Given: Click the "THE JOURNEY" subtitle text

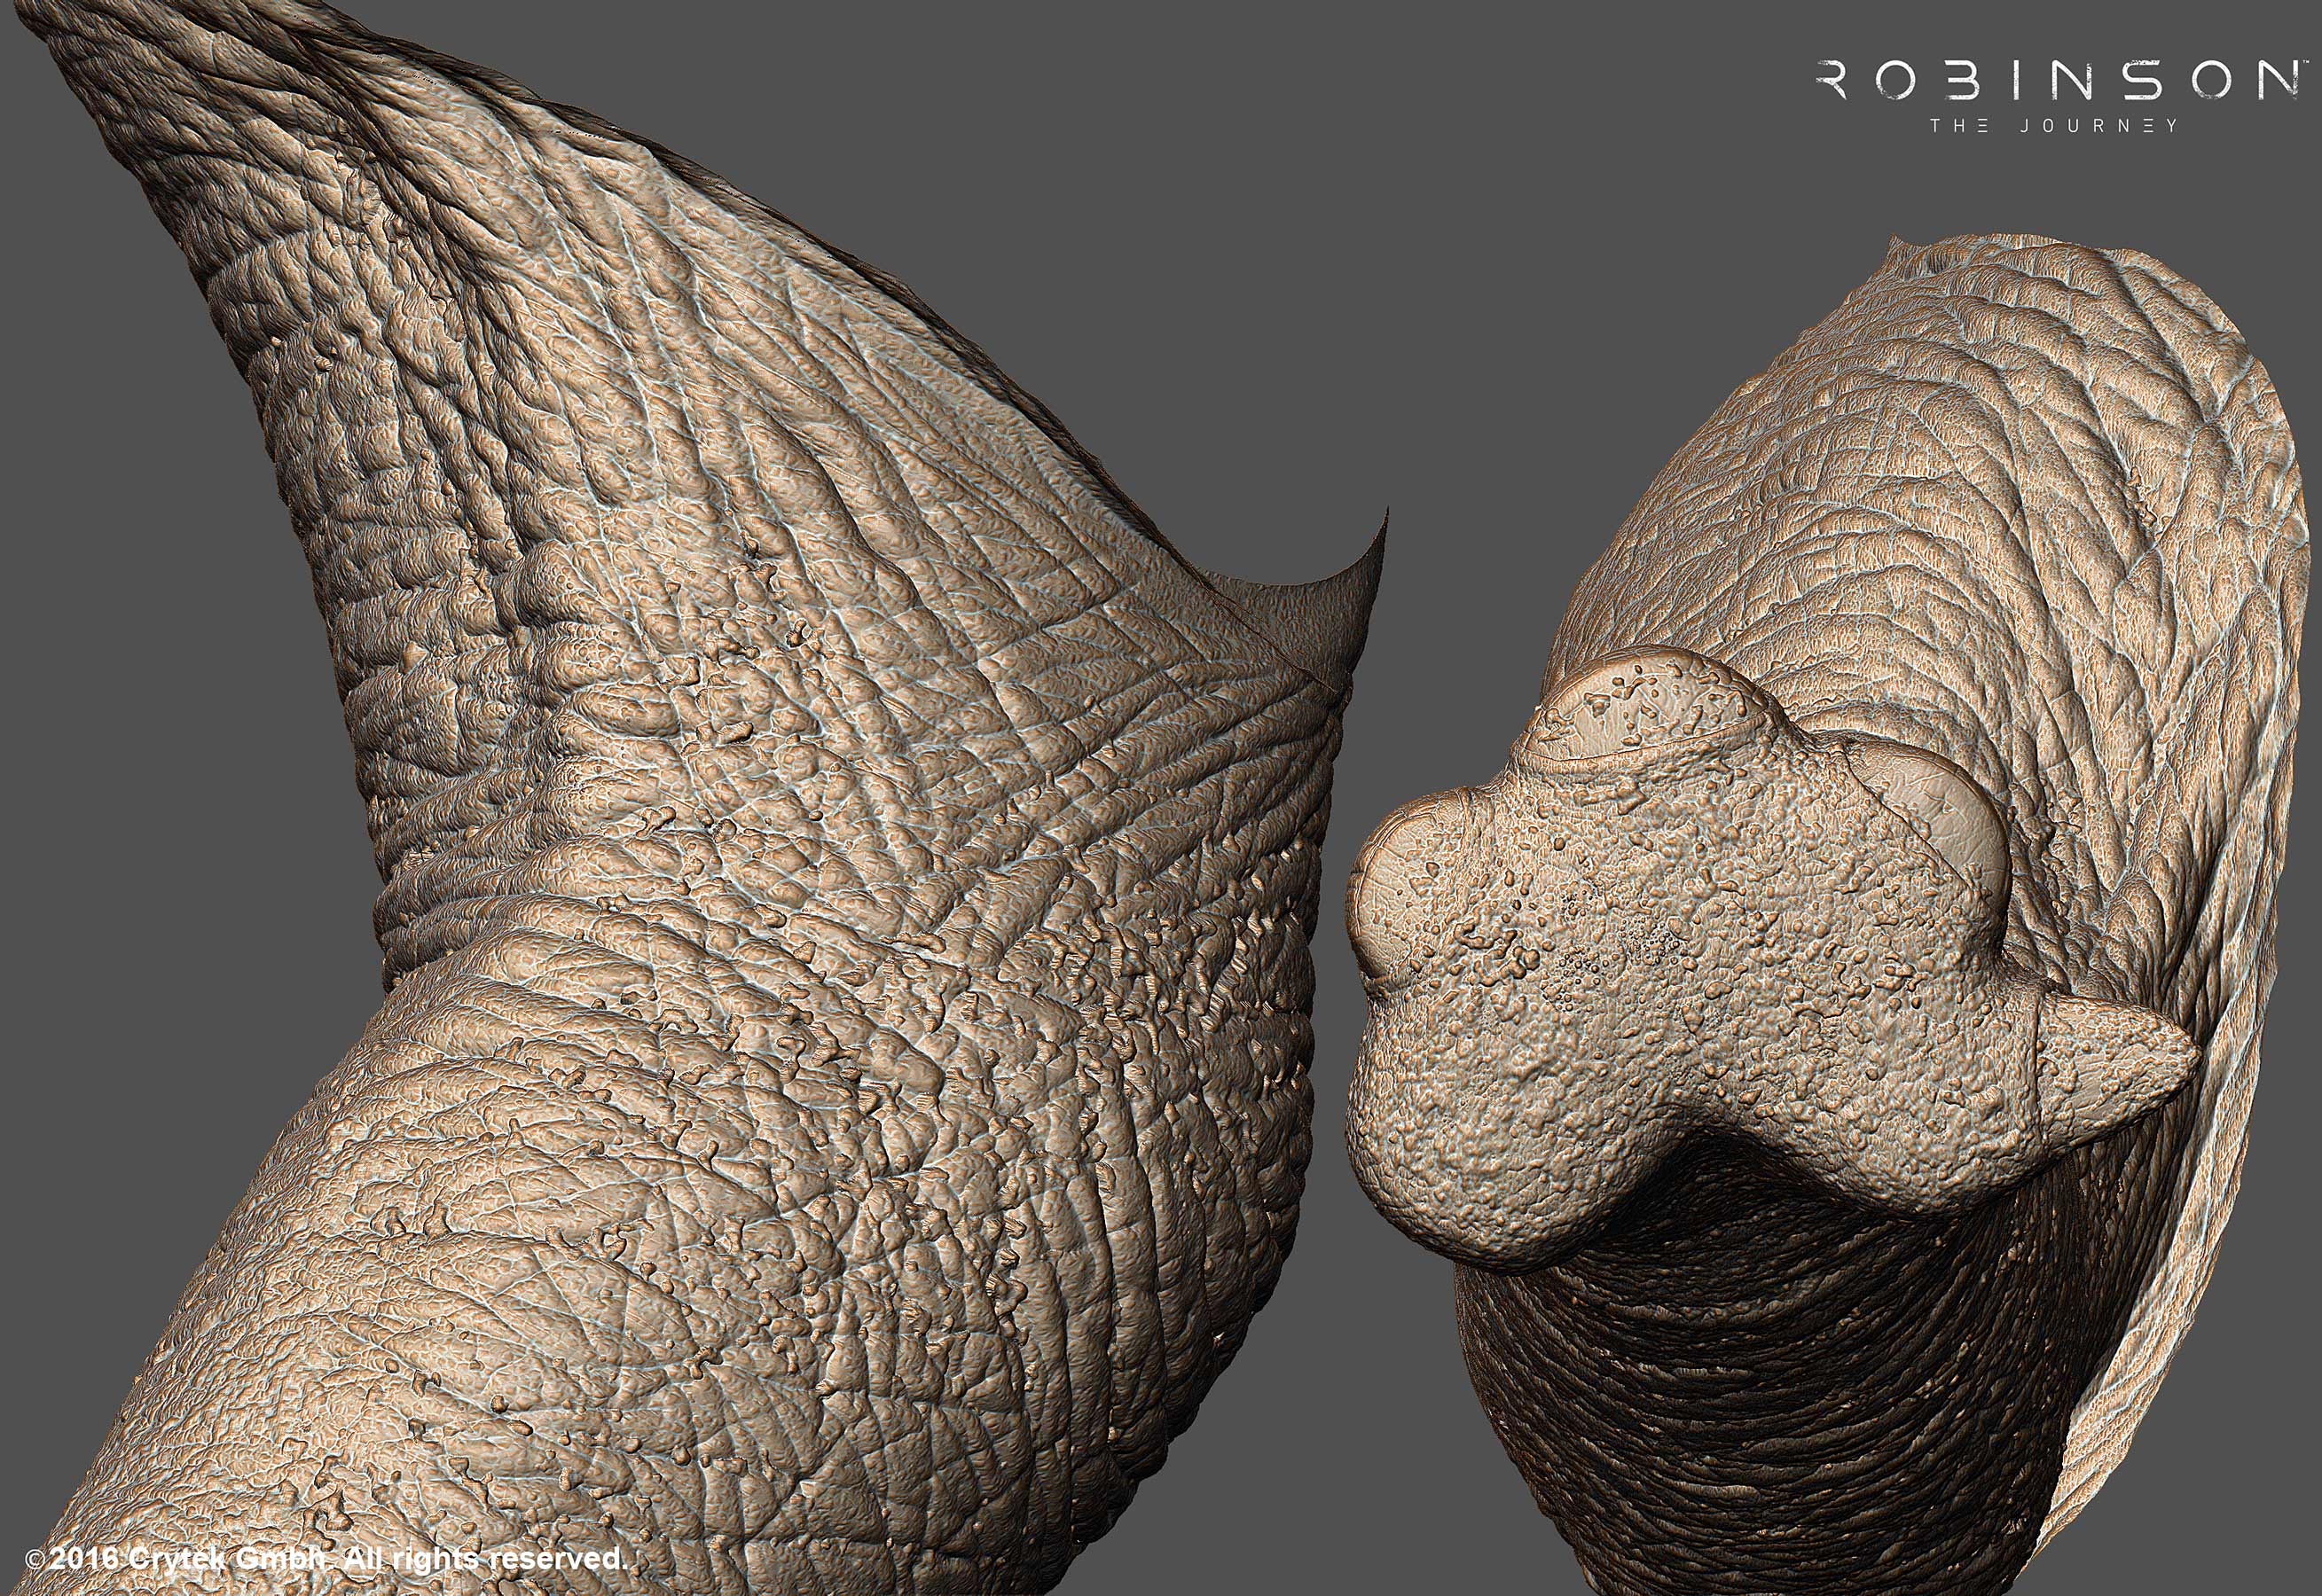Looking at the screenshot, I should [2054, 125].
